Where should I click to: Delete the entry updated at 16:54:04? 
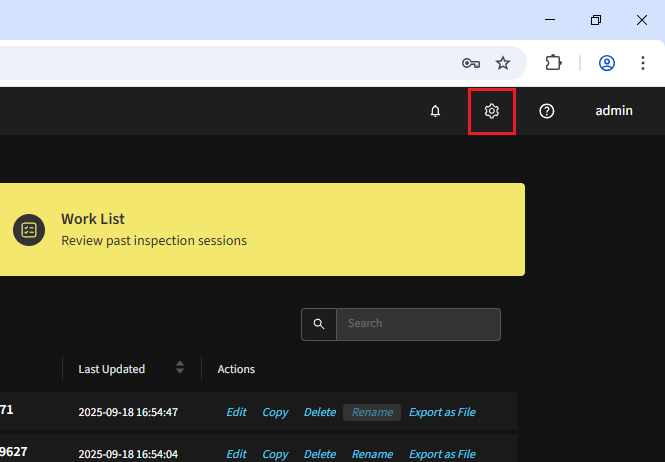[320, 454]
